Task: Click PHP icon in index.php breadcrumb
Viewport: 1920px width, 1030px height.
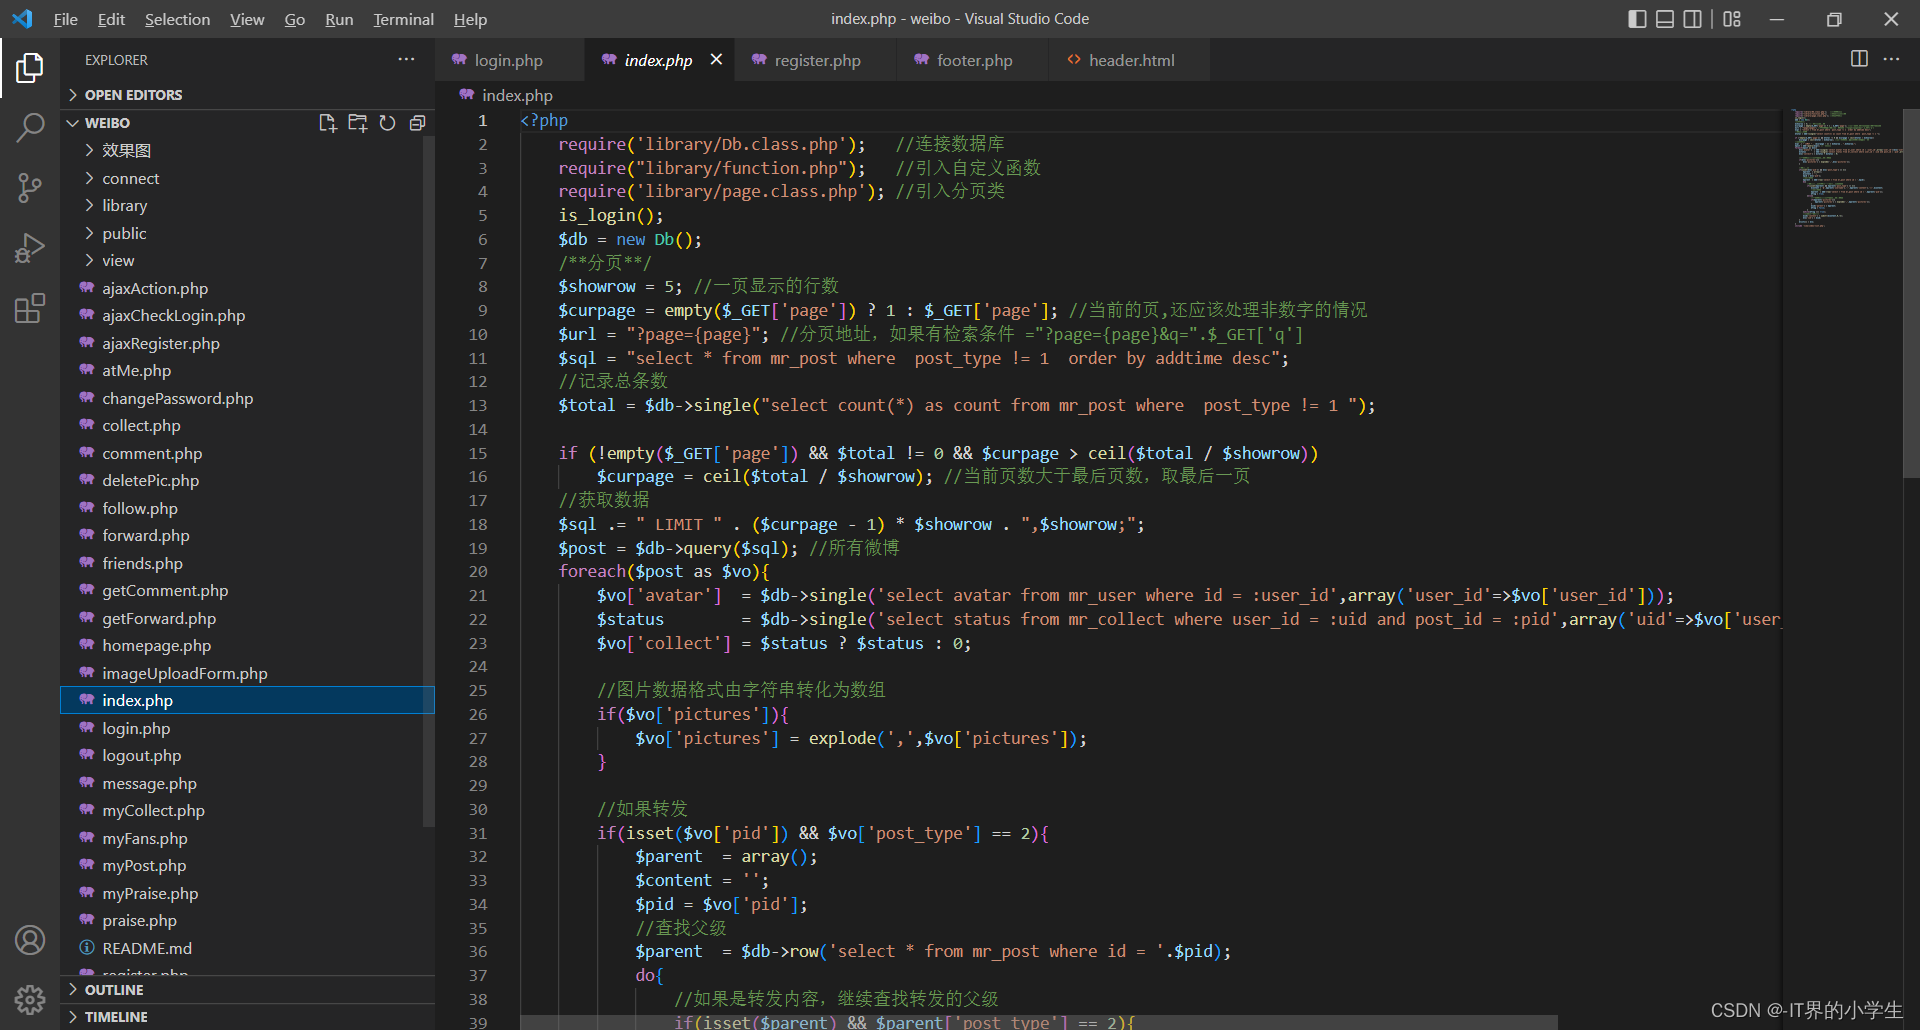Action: pyautogui.click(x=467, y=95)
